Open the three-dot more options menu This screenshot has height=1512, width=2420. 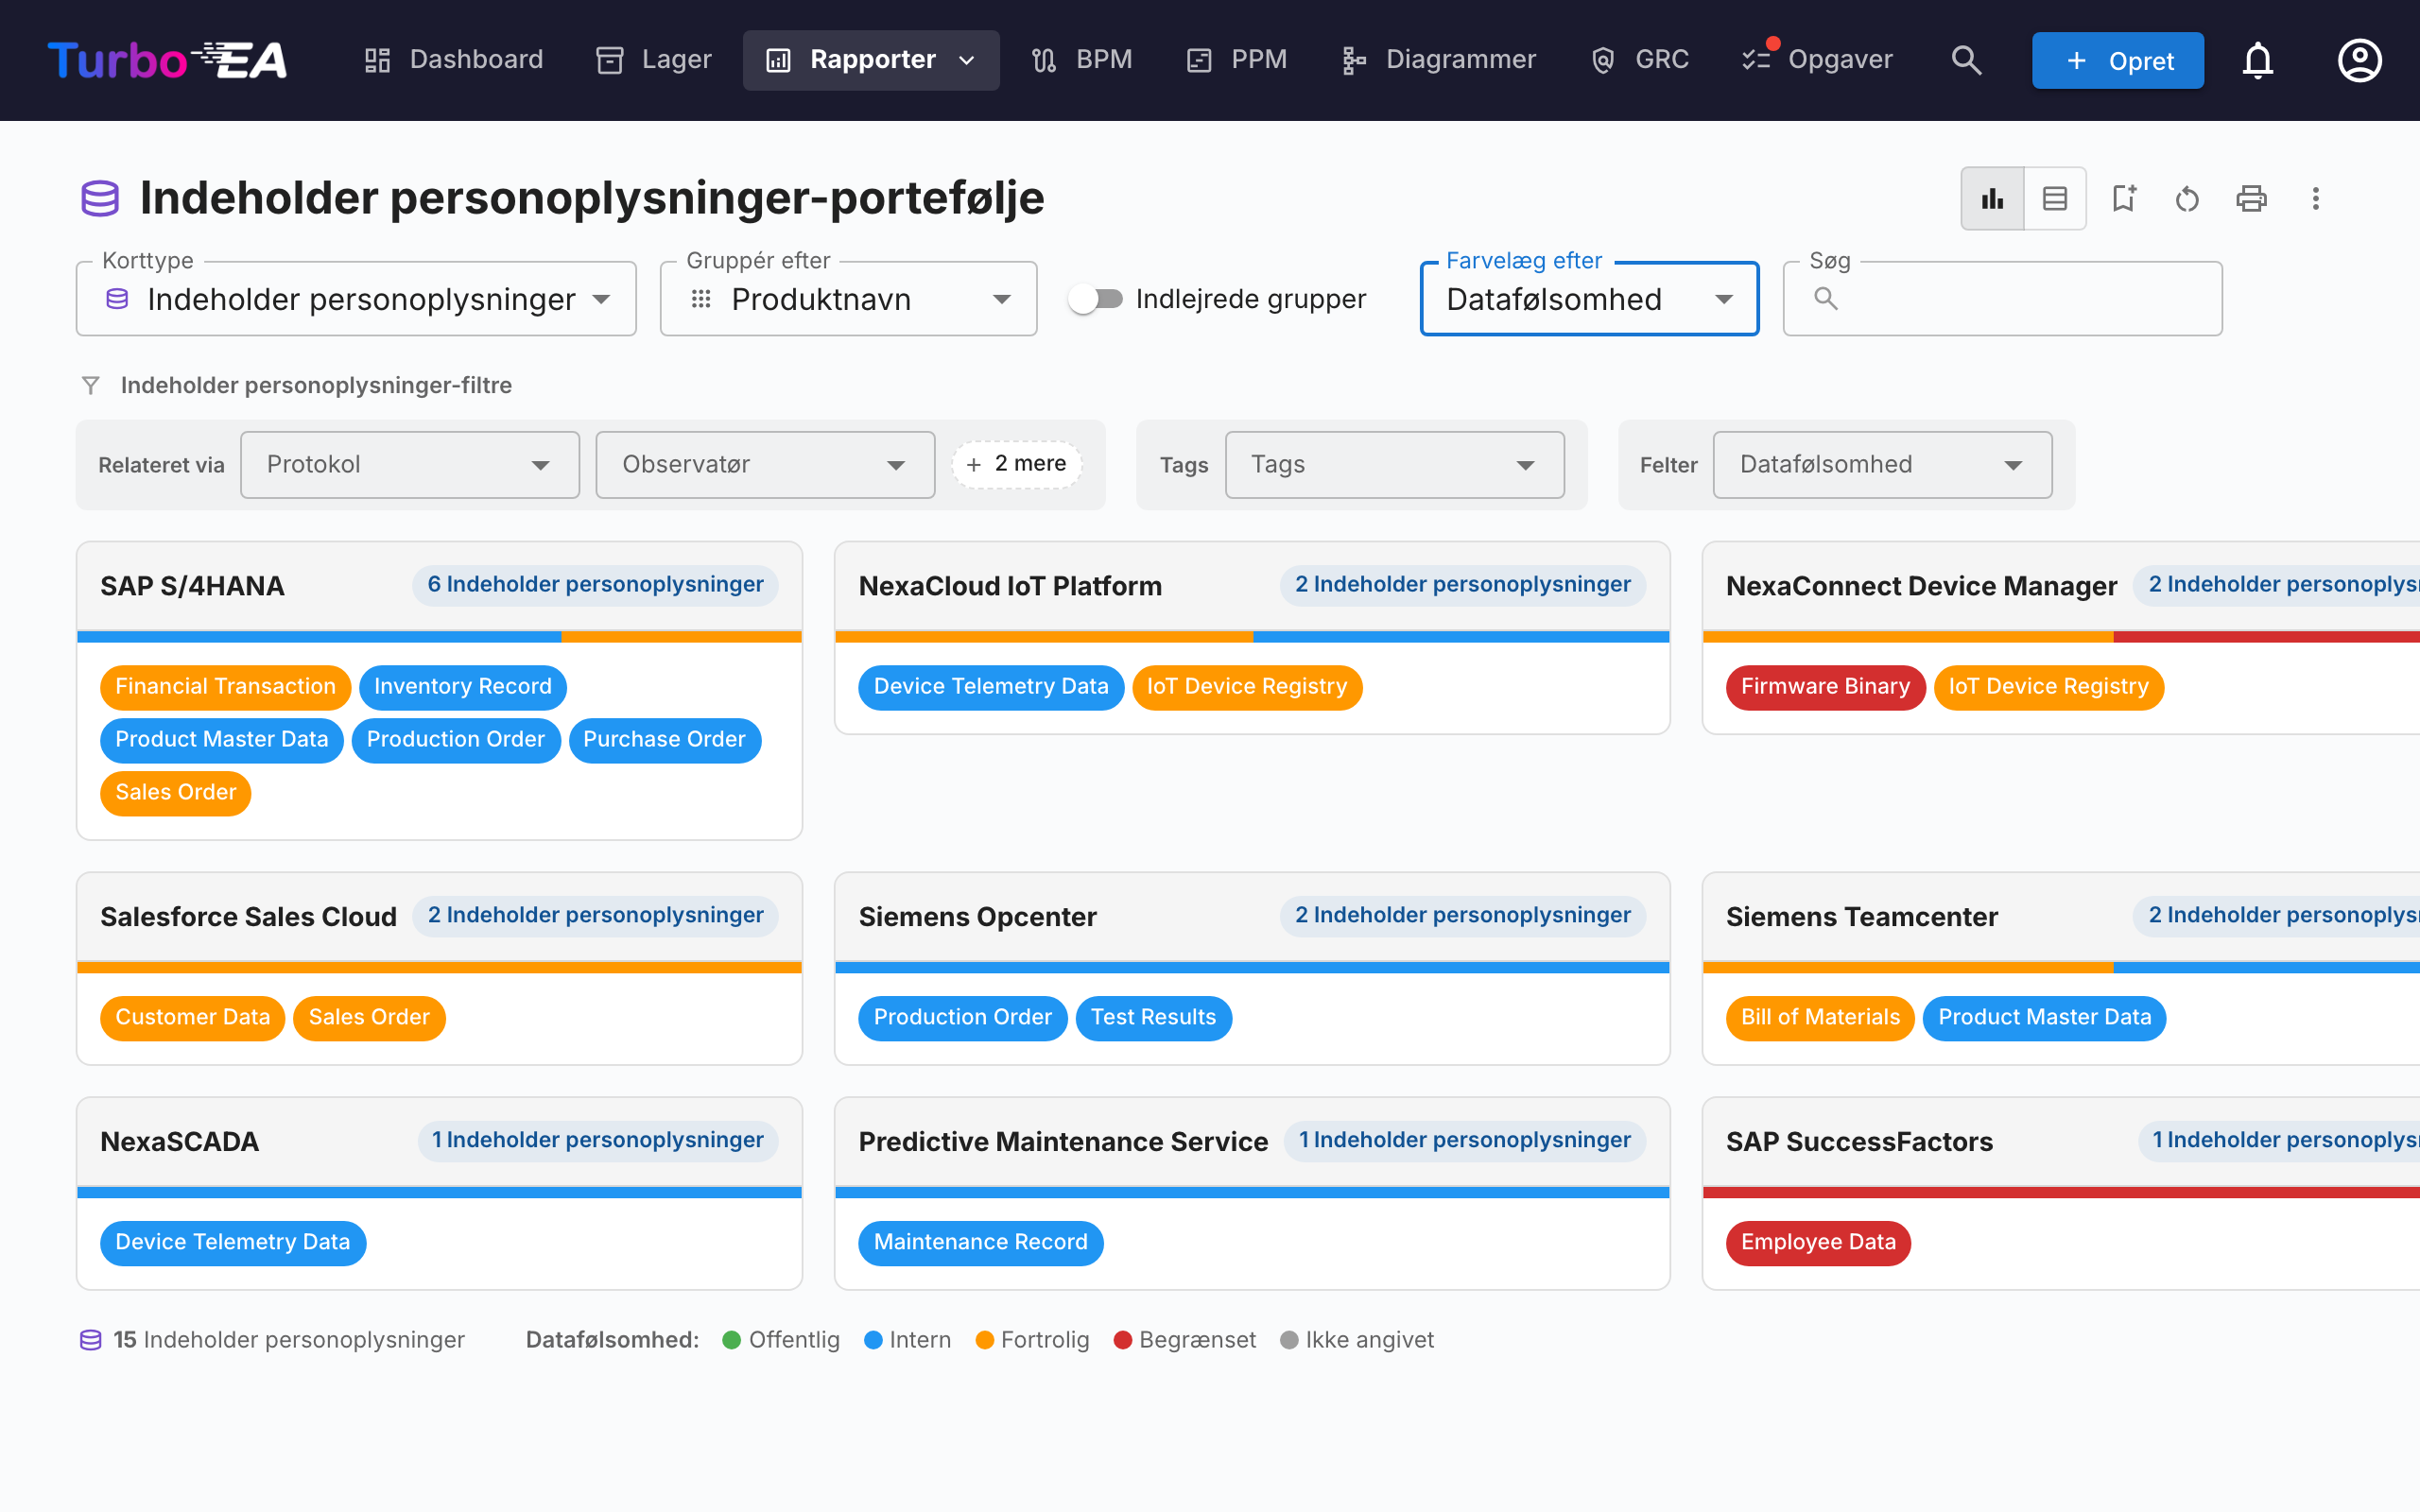pos(2315,198)
